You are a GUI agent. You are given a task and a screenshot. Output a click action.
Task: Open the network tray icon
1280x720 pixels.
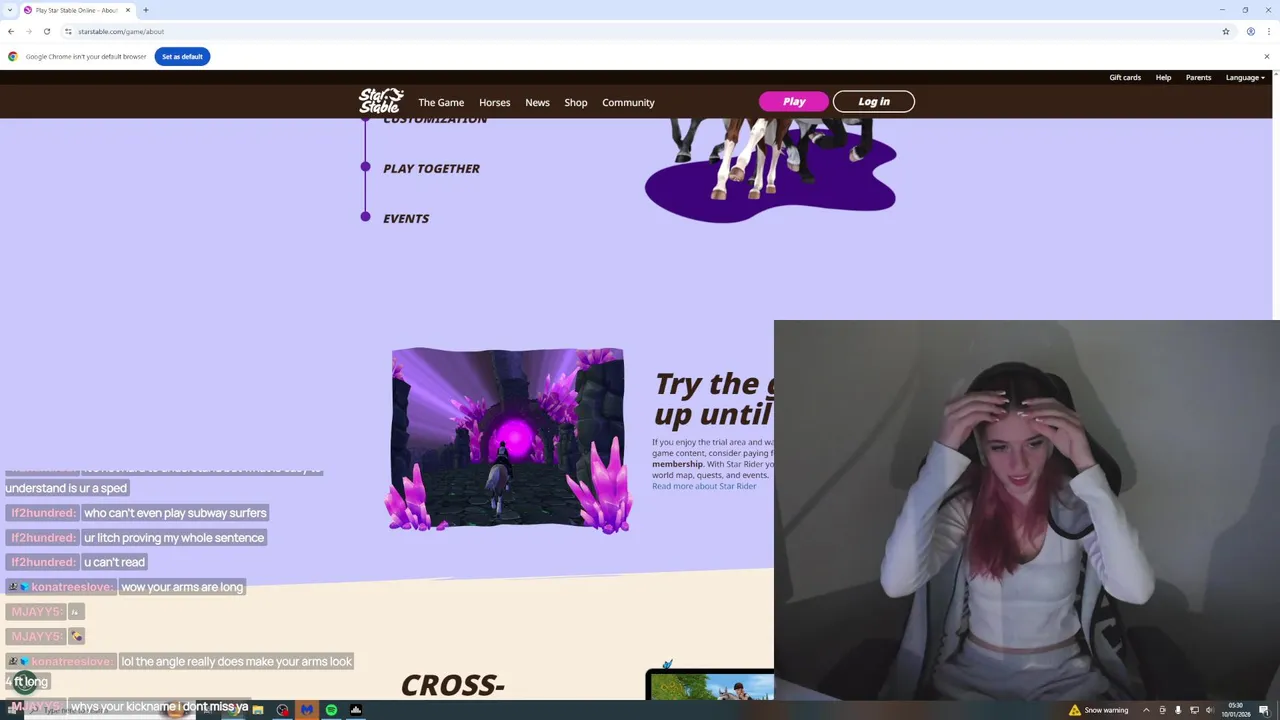pos(1194,710)
